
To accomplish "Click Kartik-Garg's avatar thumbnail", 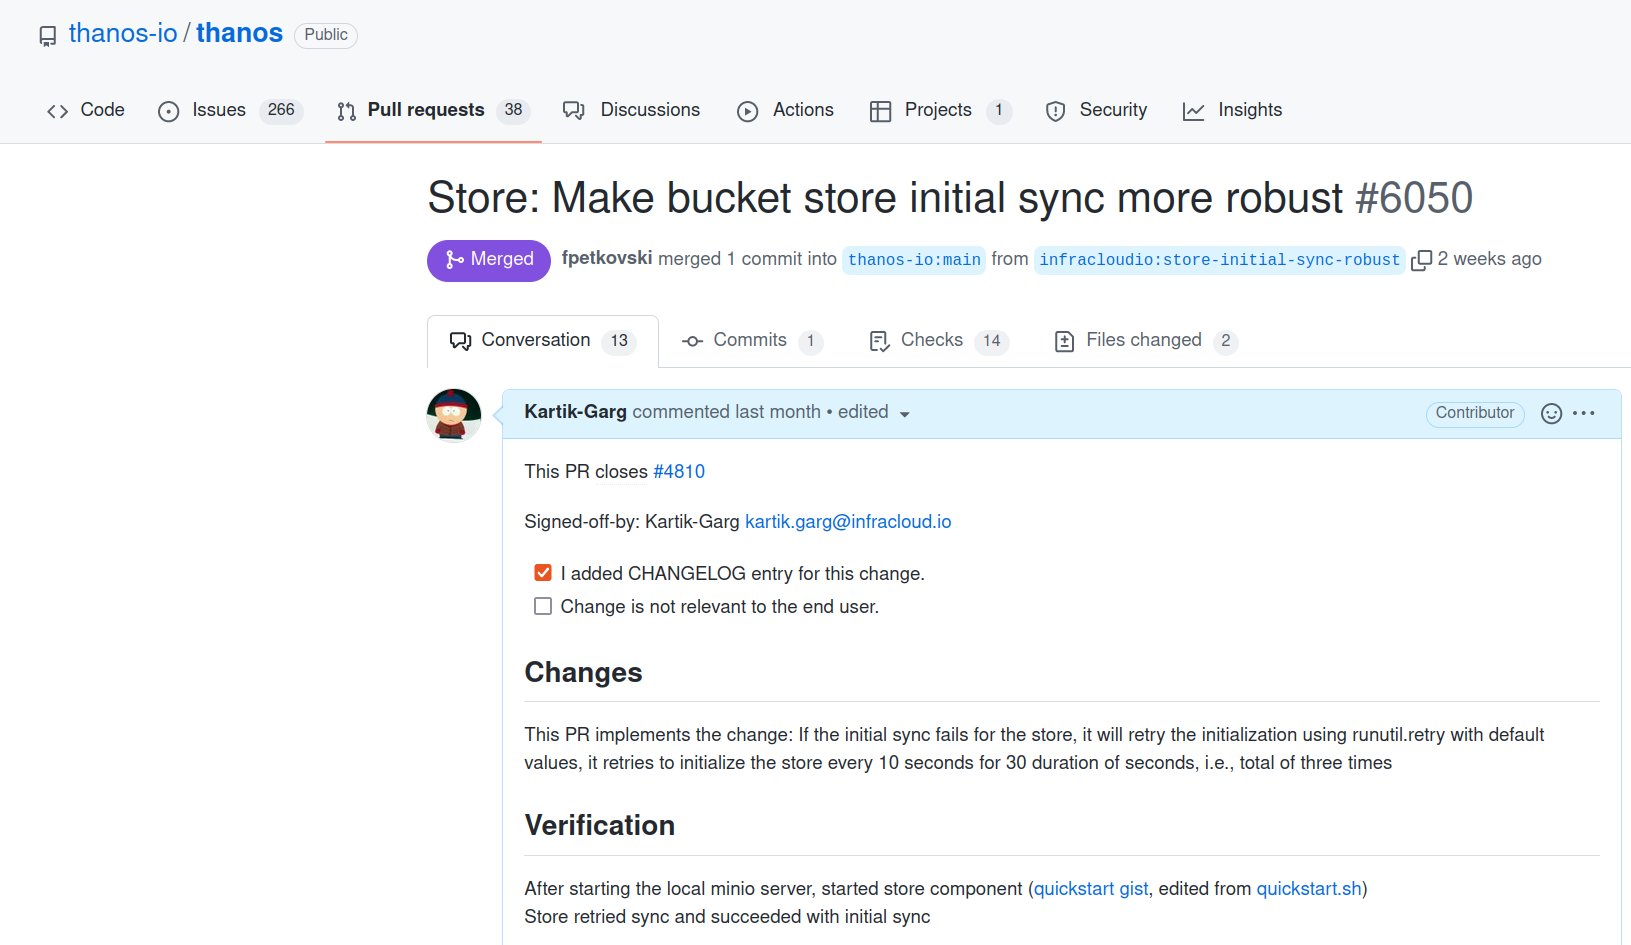I will (x=453, y=417).
